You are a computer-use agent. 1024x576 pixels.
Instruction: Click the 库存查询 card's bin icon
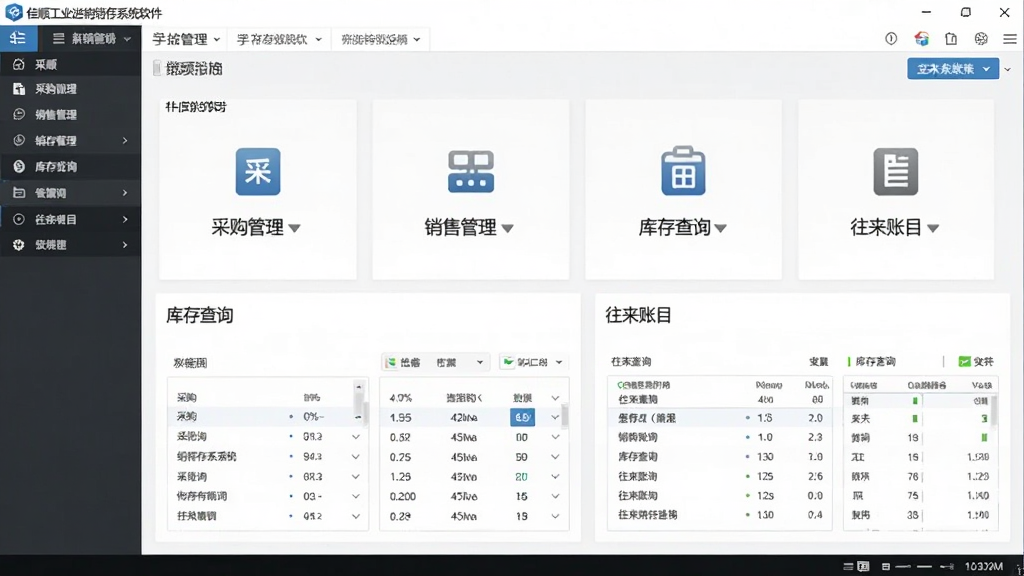[683, 171]
